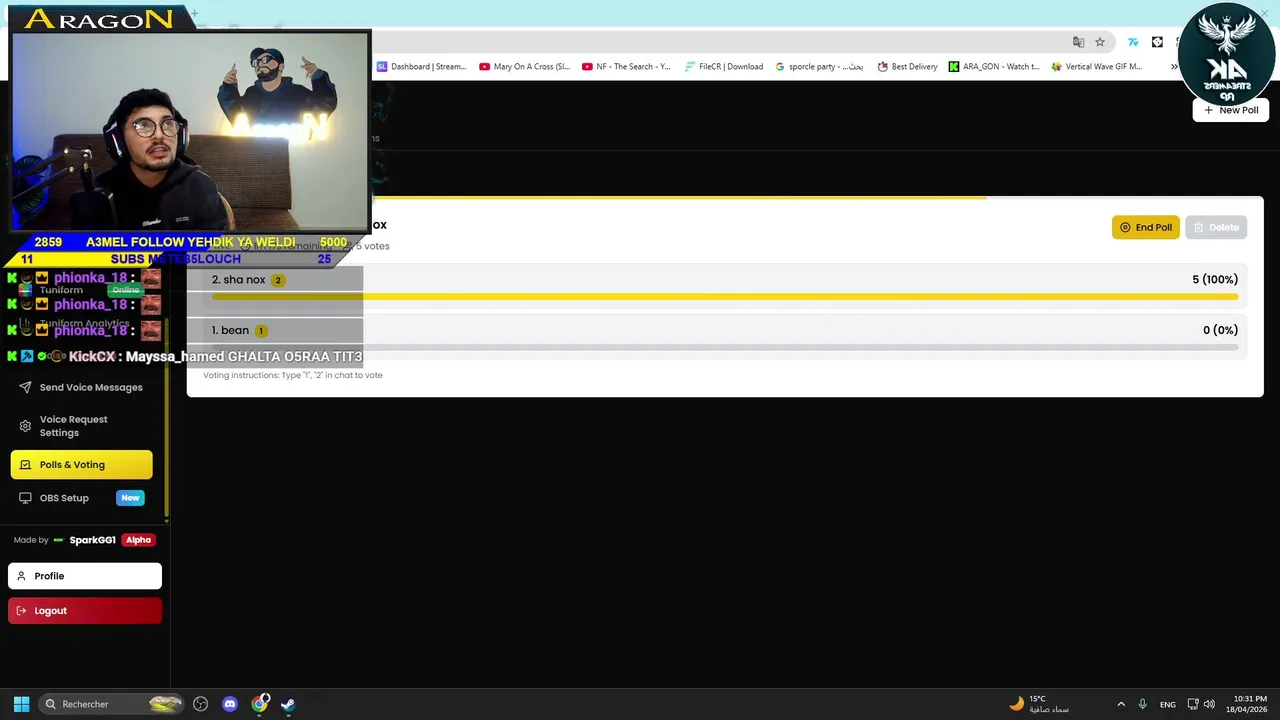
Task: Select the "2. sha nox" poll option
Action: click(725, 286)
